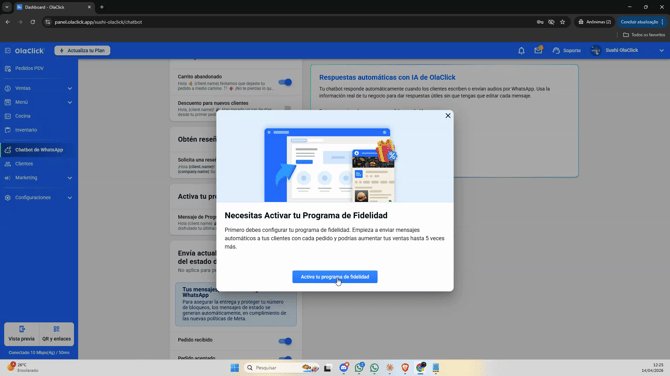This screenshot has height=376, width=670.
Task: Select the Dashboard - OlaClick tab
Action: point(53,7)
